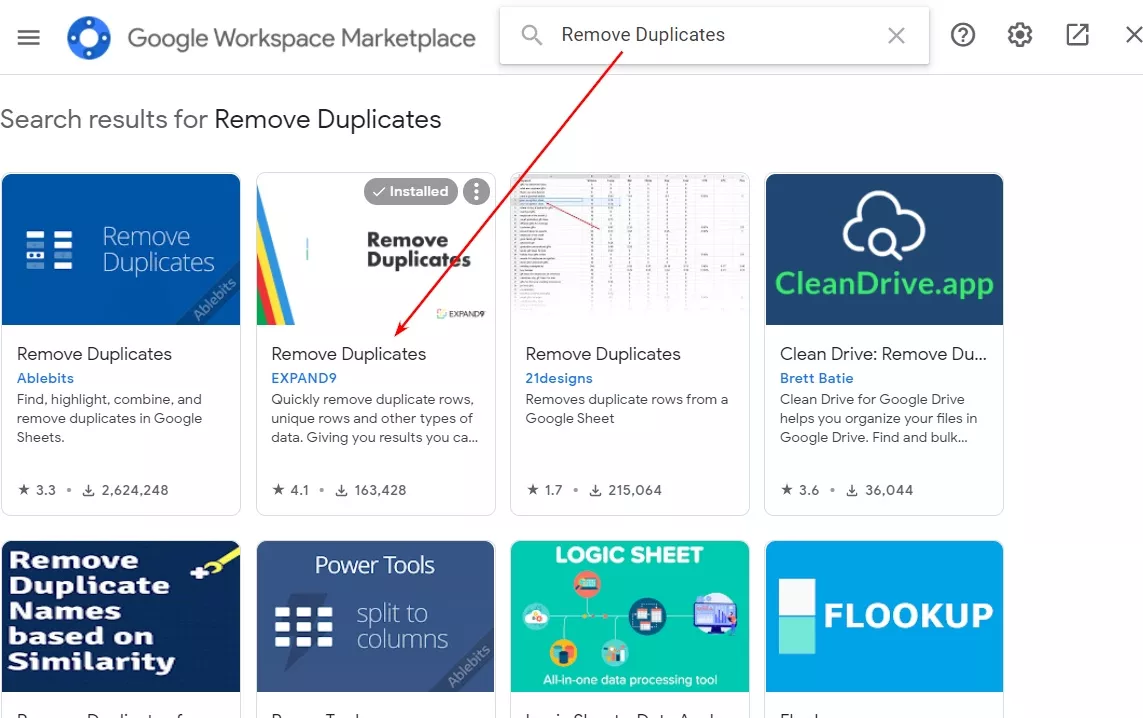Viewport: 1143px width, 718px height.
Task: Open LOGIC SHEET thumbnail
Action: [630, 617]
